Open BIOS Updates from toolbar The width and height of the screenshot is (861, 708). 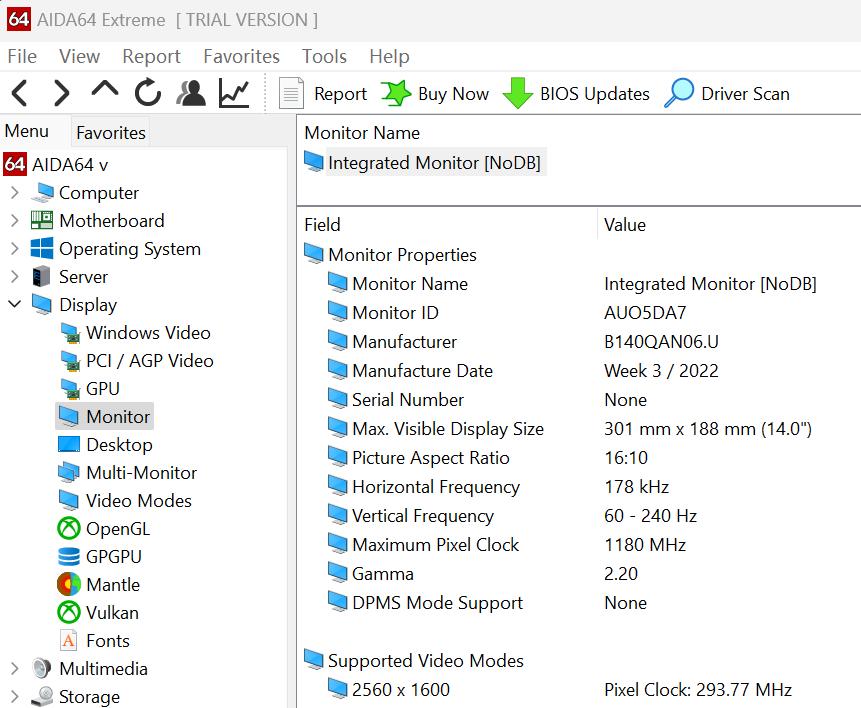[x=576, y=94]
